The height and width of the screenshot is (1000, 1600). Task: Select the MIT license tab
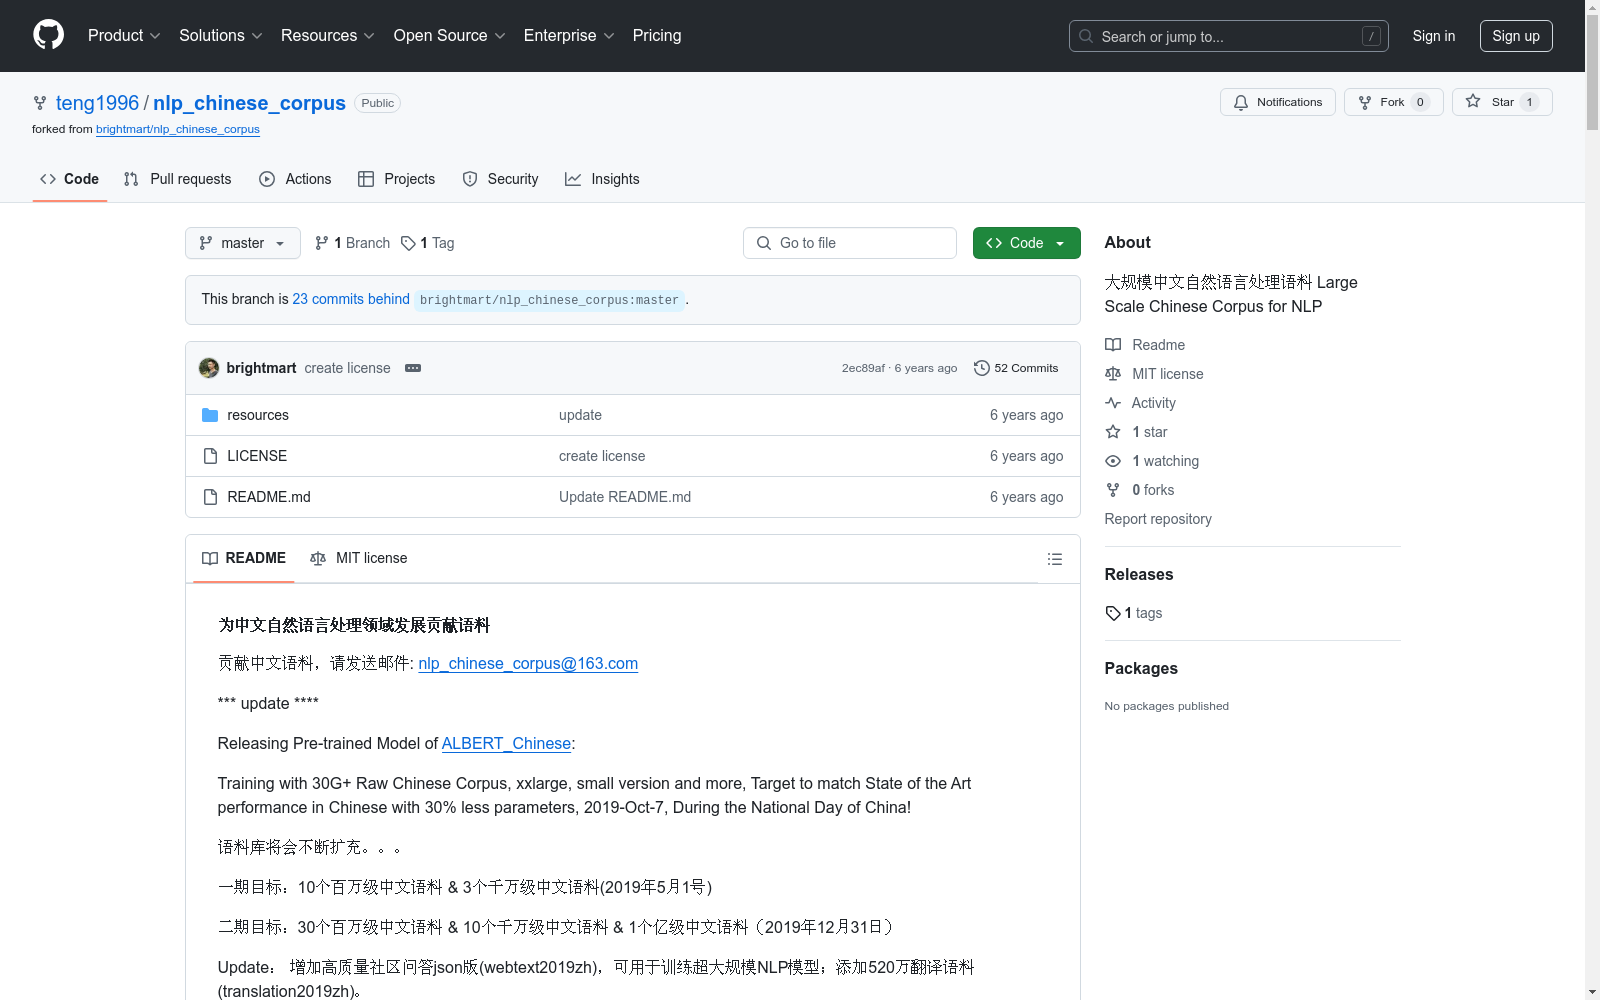[x=359, y=558]
